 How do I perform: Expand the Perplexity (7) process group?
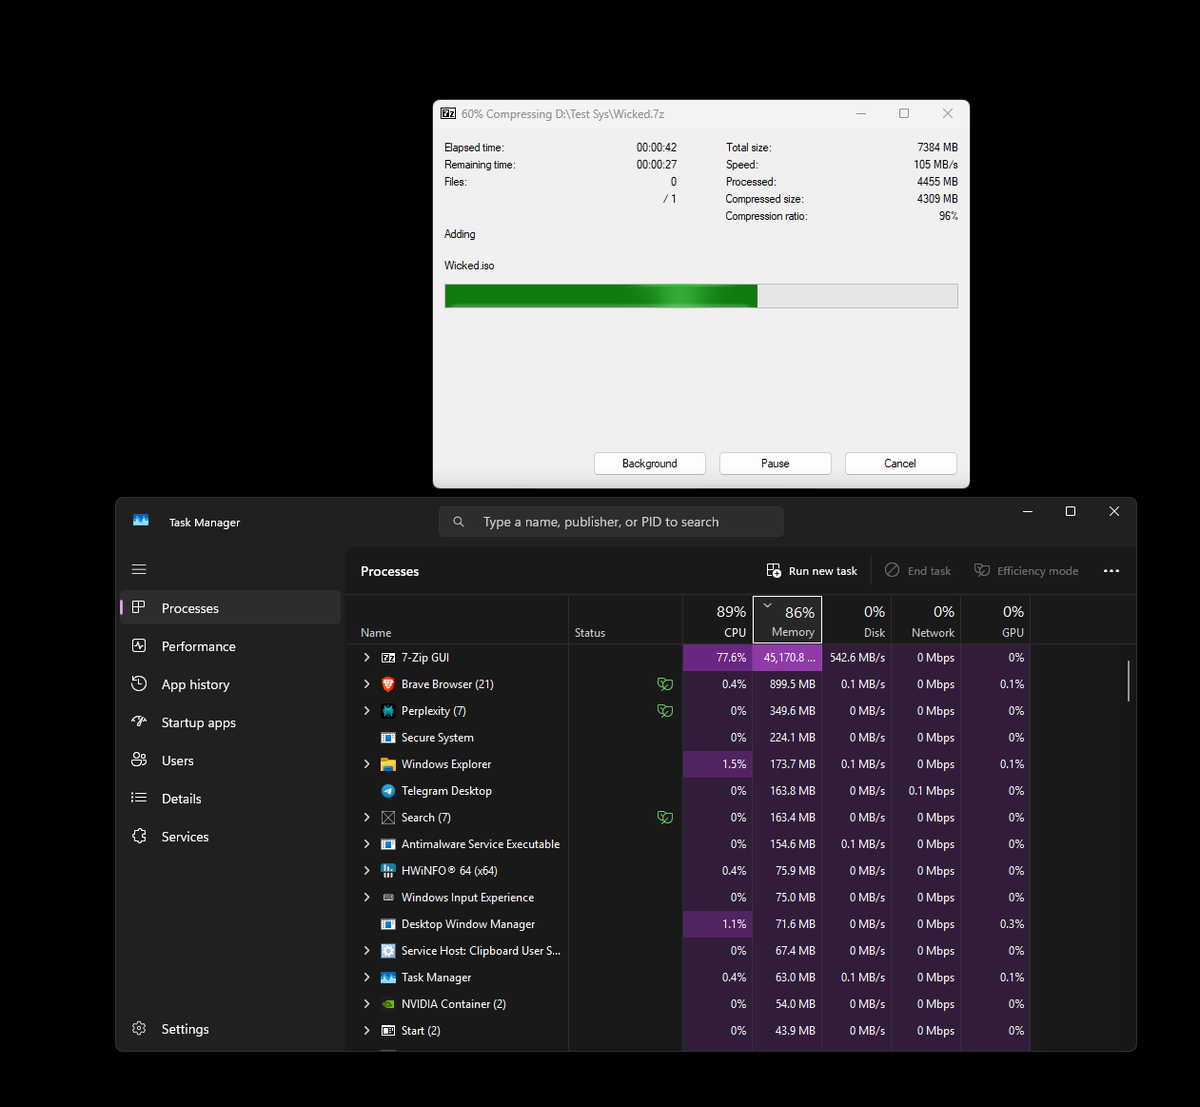(x=367, y=711)
